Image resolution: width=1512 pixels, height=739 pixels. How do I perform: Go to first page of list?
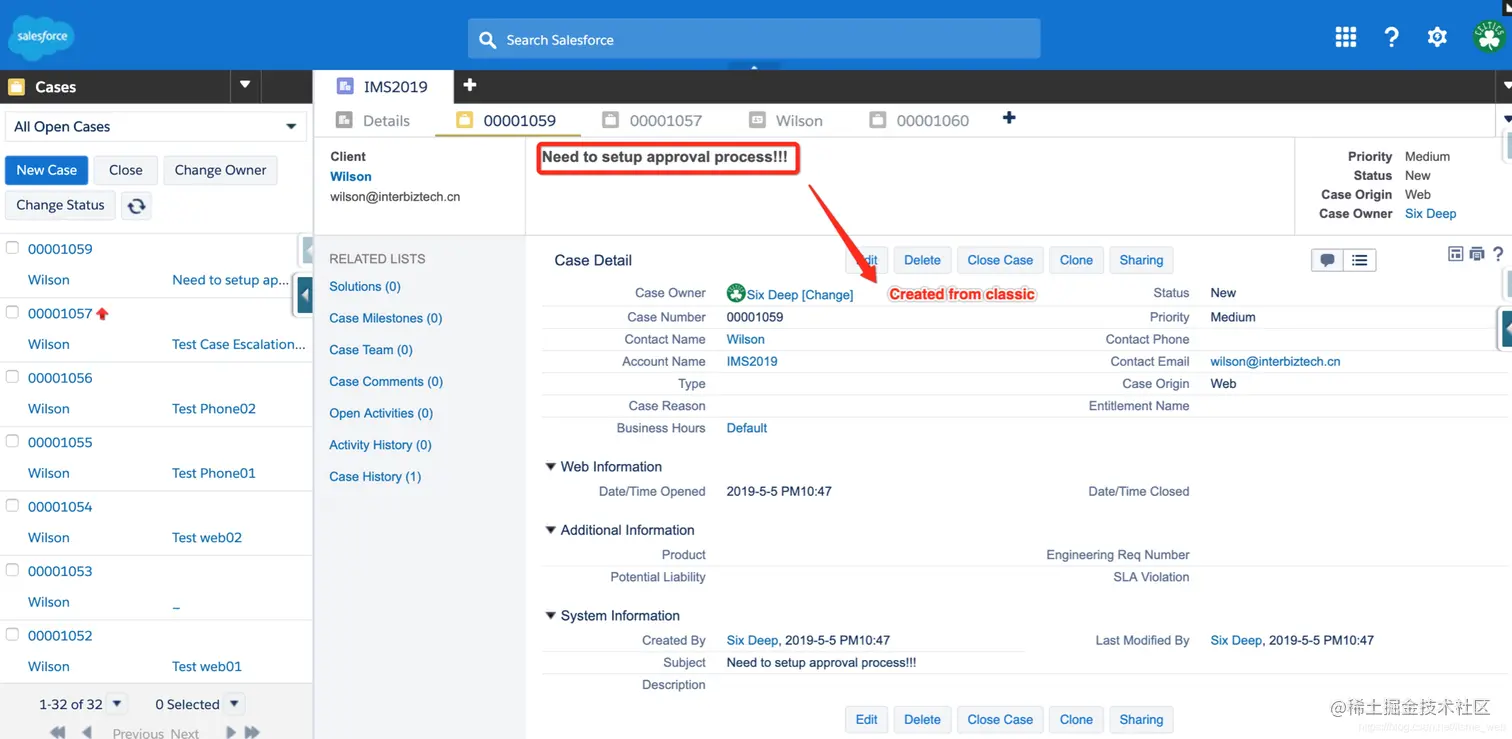(58, 732)
